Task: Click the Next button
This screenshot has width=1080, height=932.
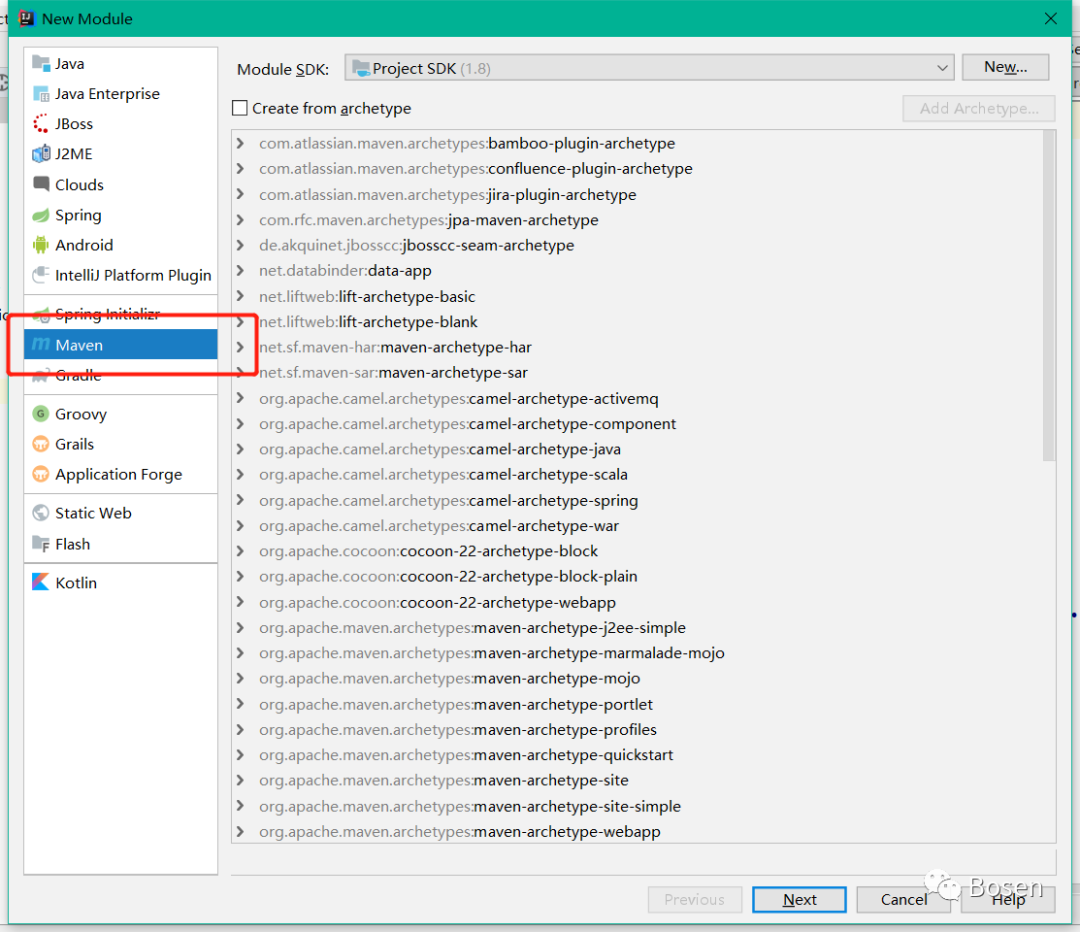Action: (799, 899)
